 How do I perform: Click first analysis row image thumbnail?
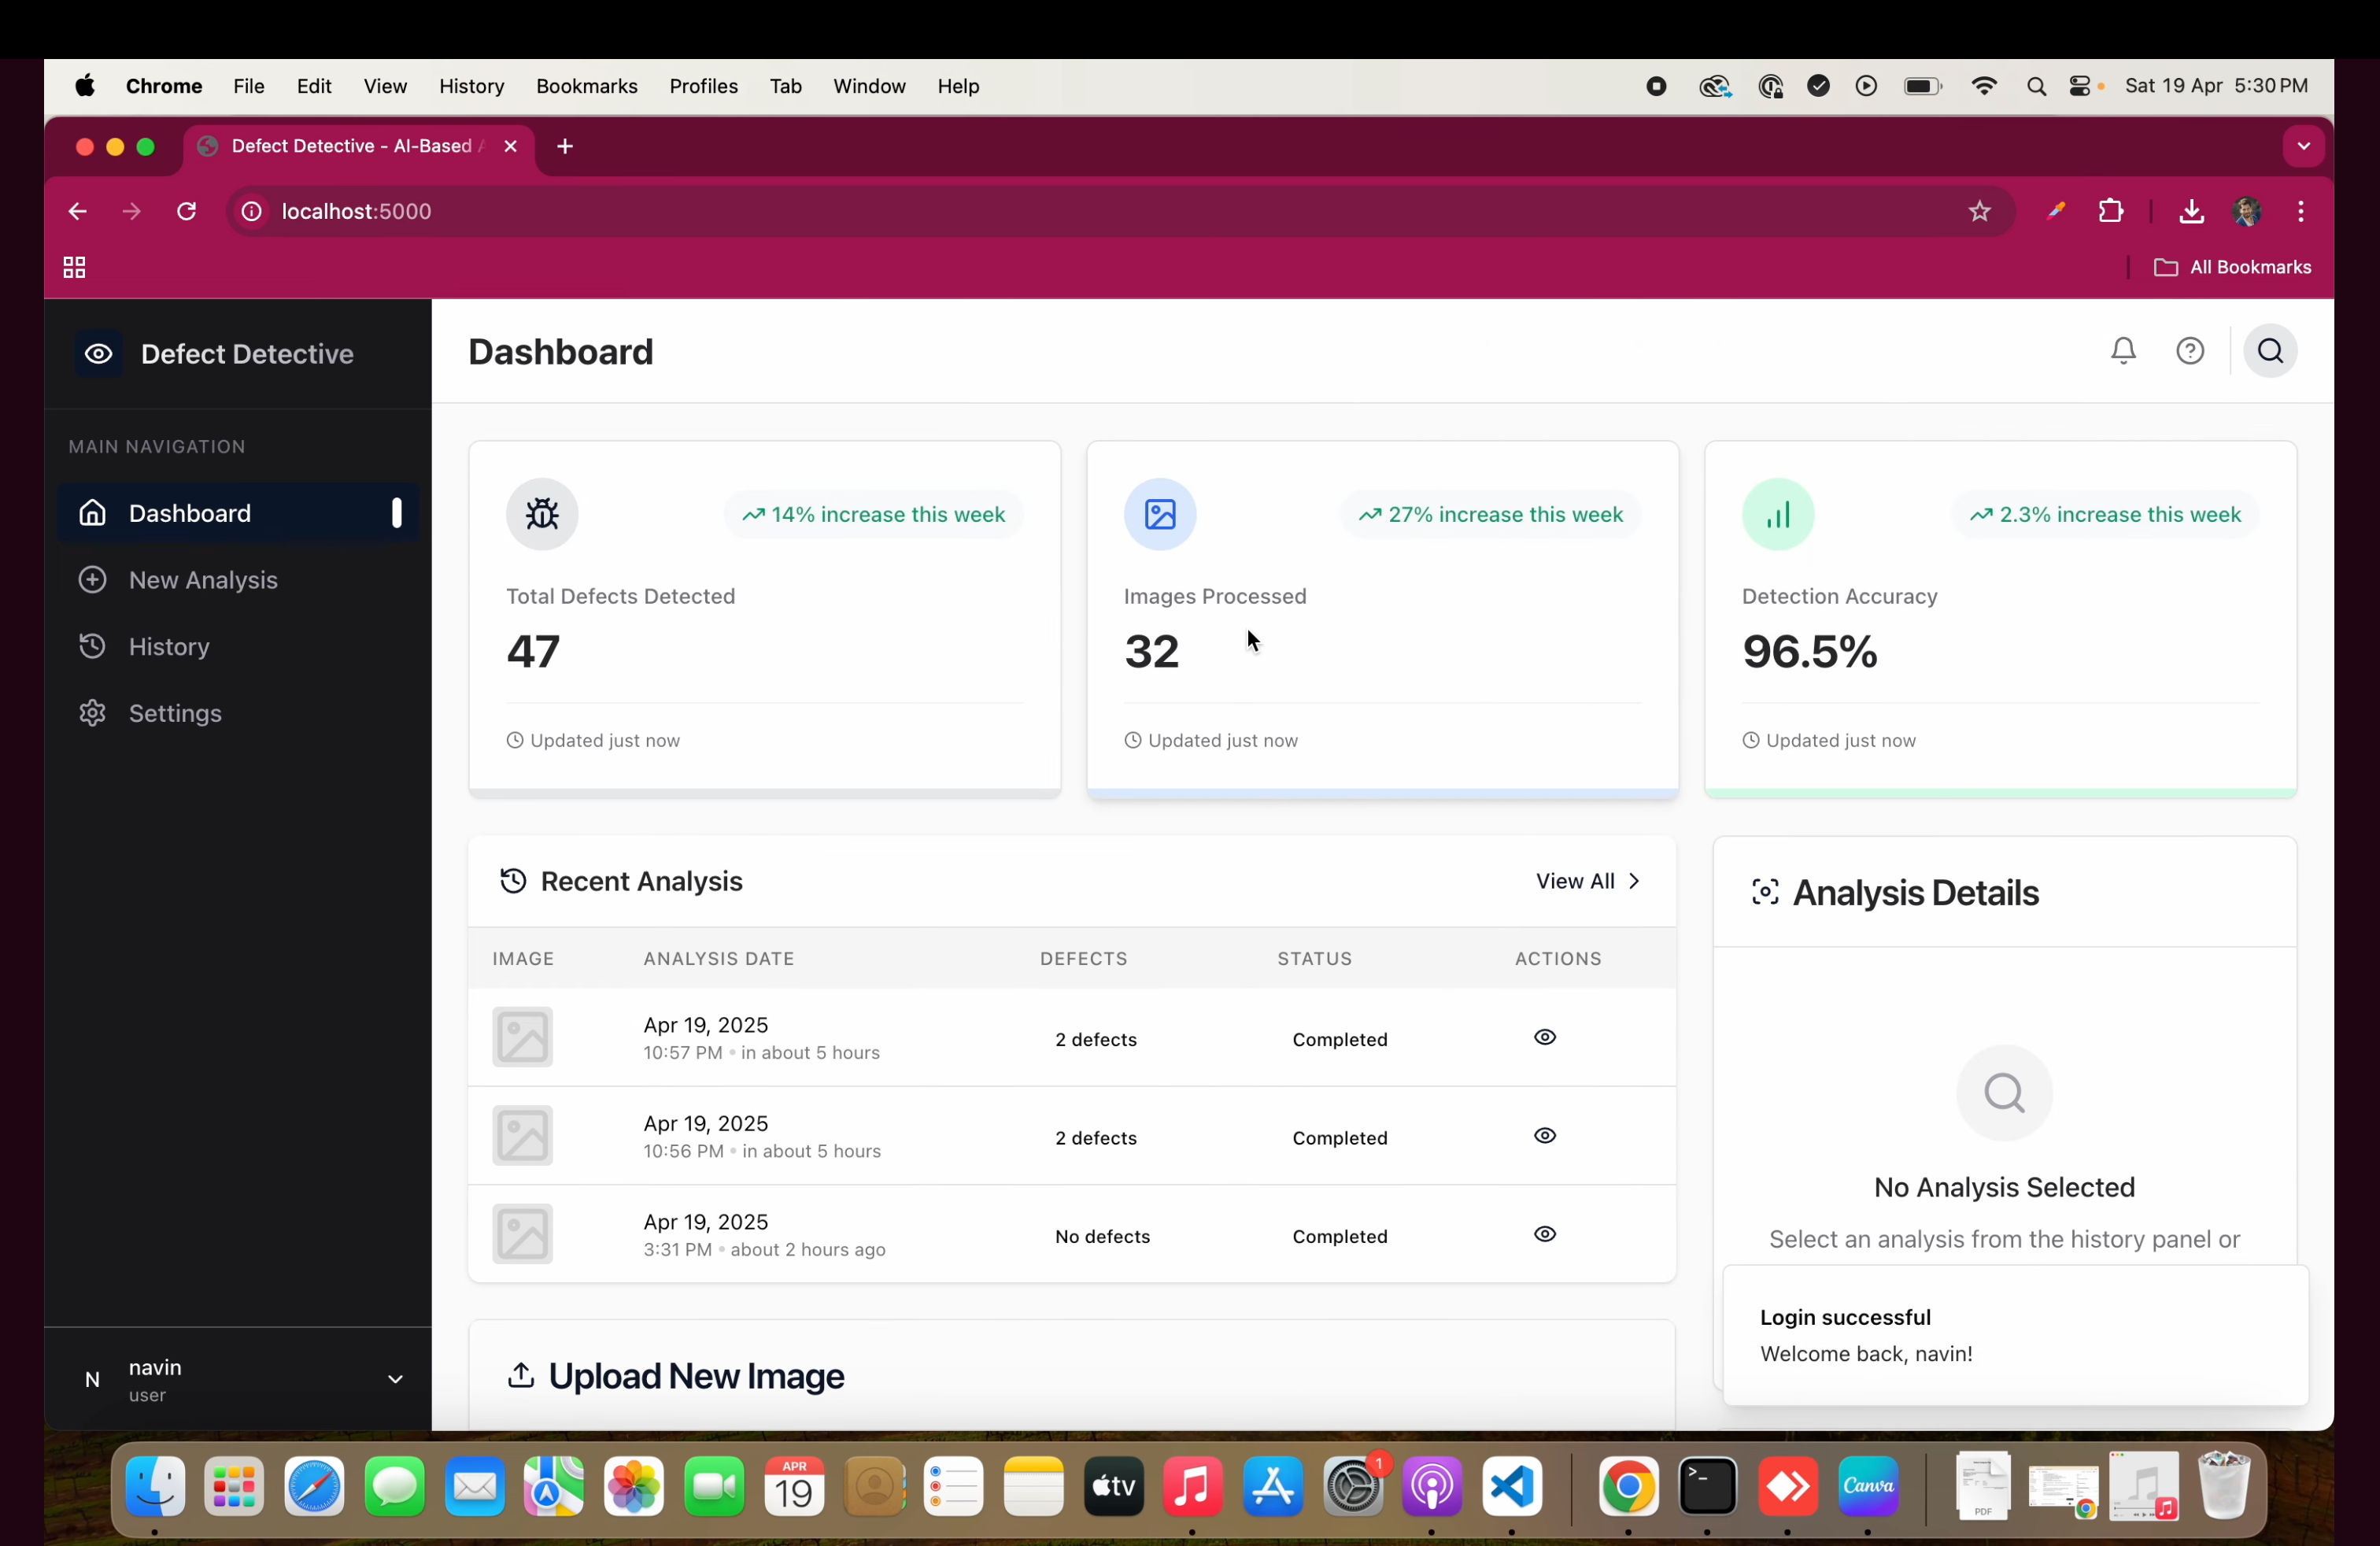tap(522, 1037)
